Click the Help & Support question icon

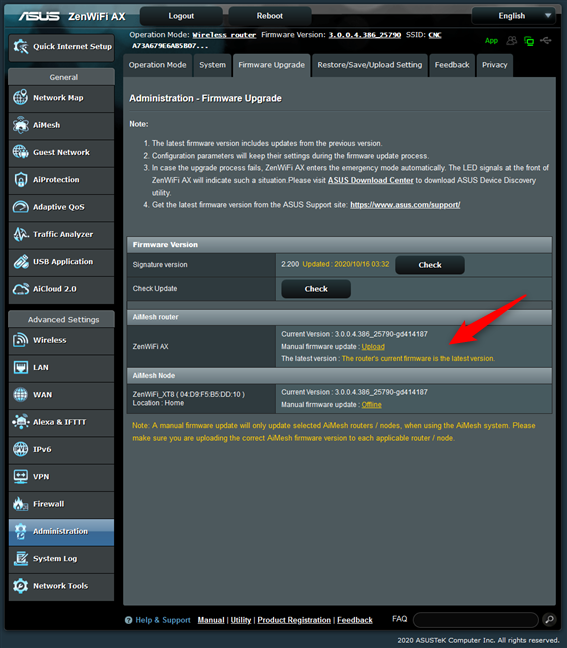pos(129,620)
